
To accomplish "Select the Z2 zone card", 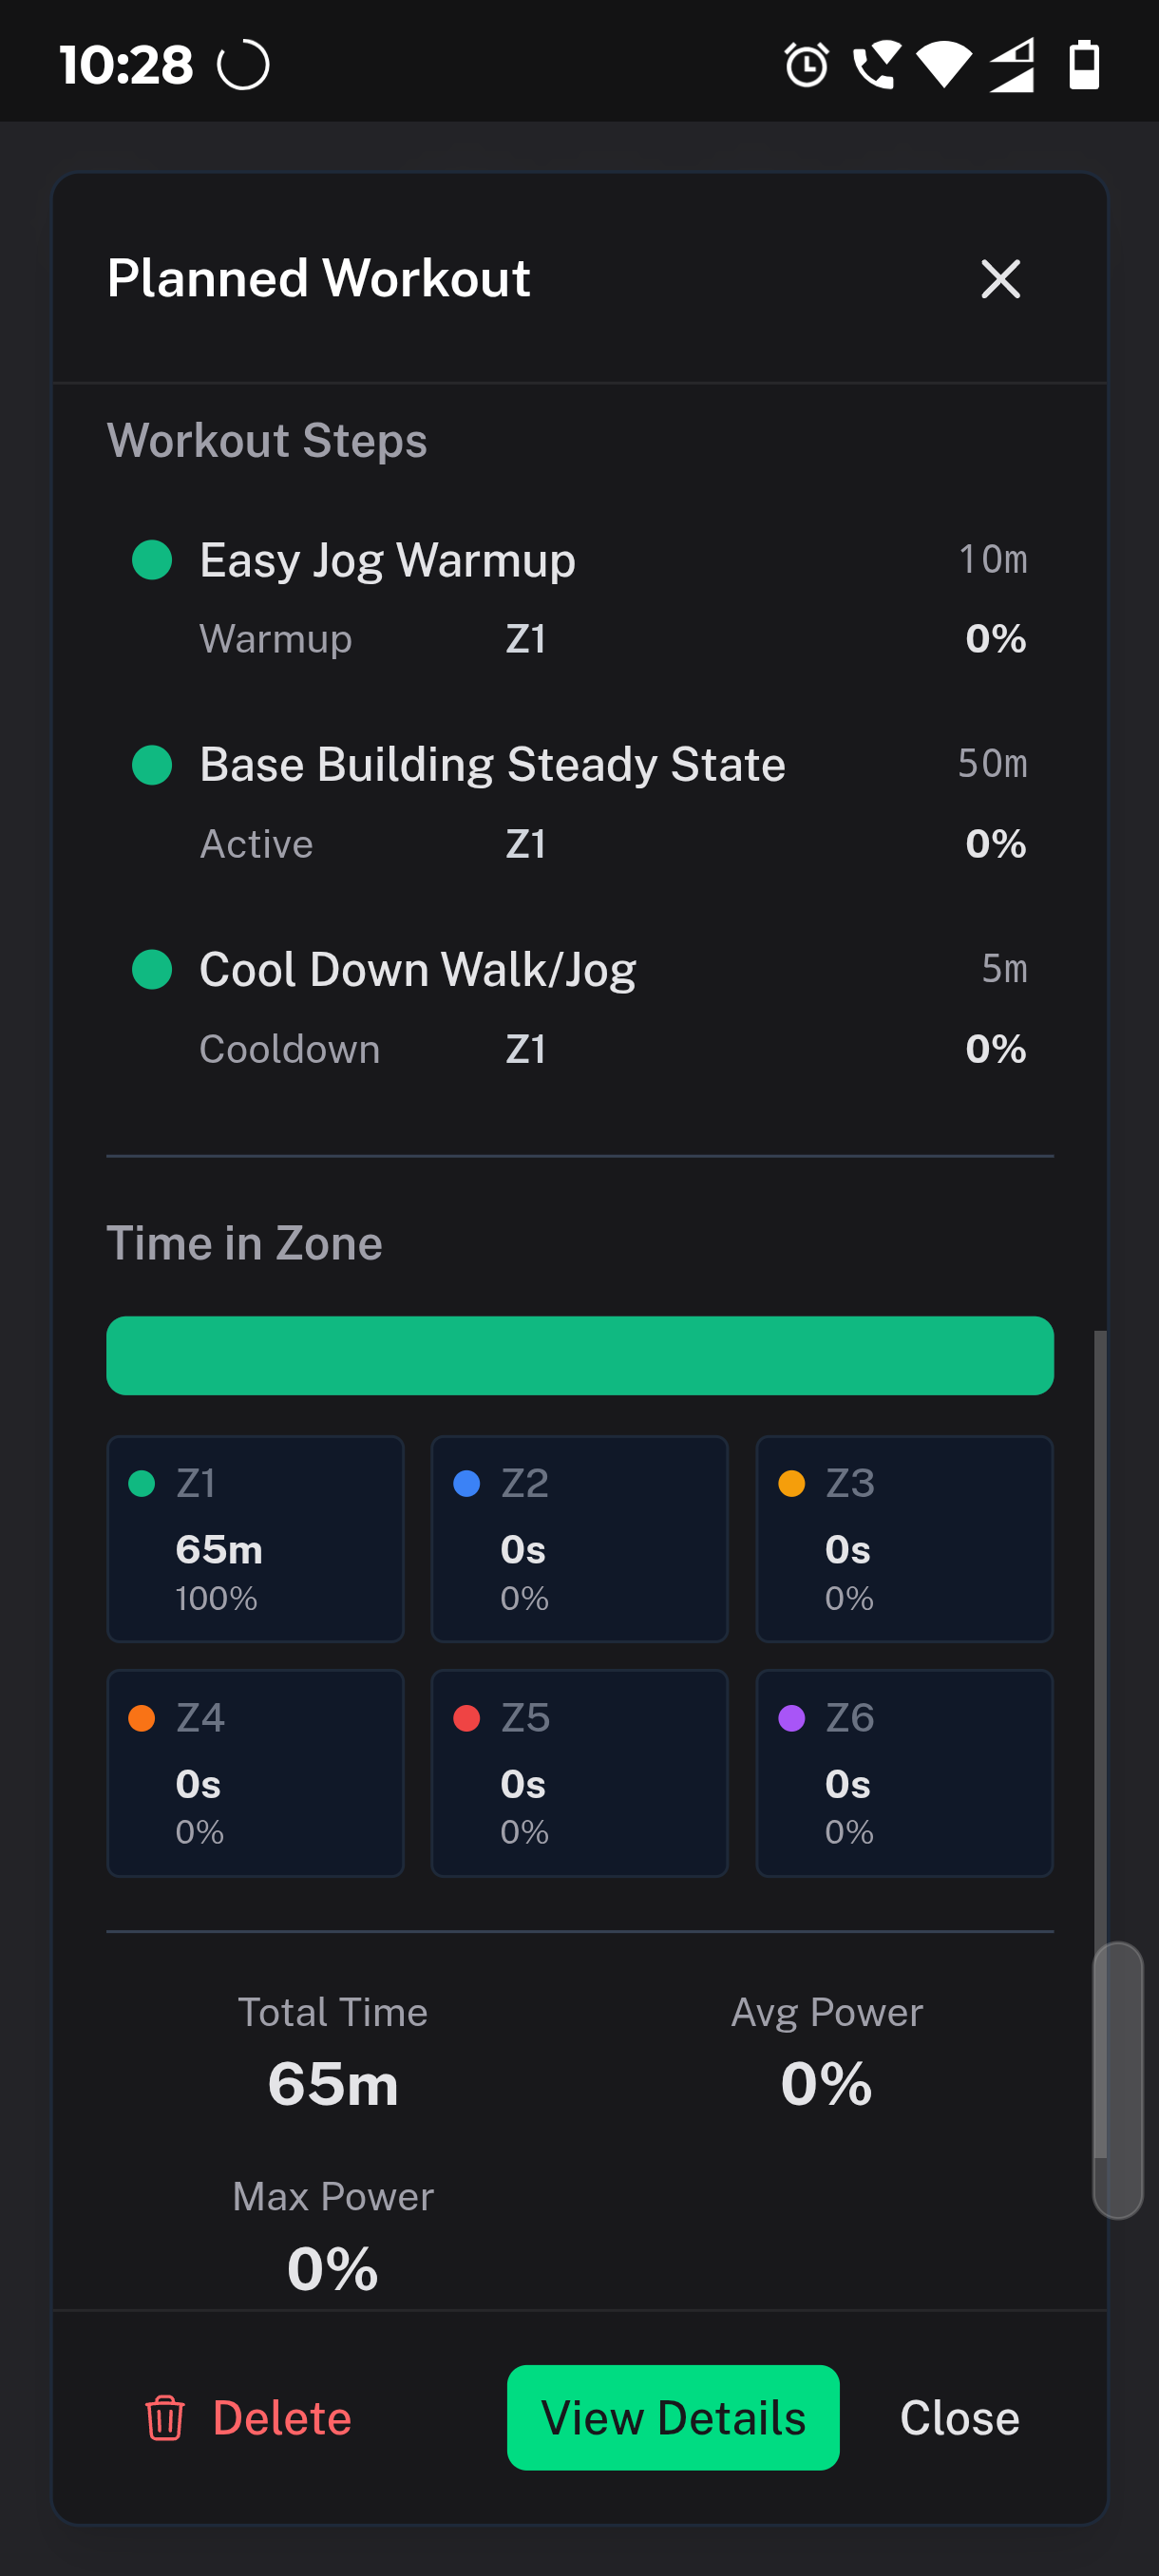I will (579, 1539).
